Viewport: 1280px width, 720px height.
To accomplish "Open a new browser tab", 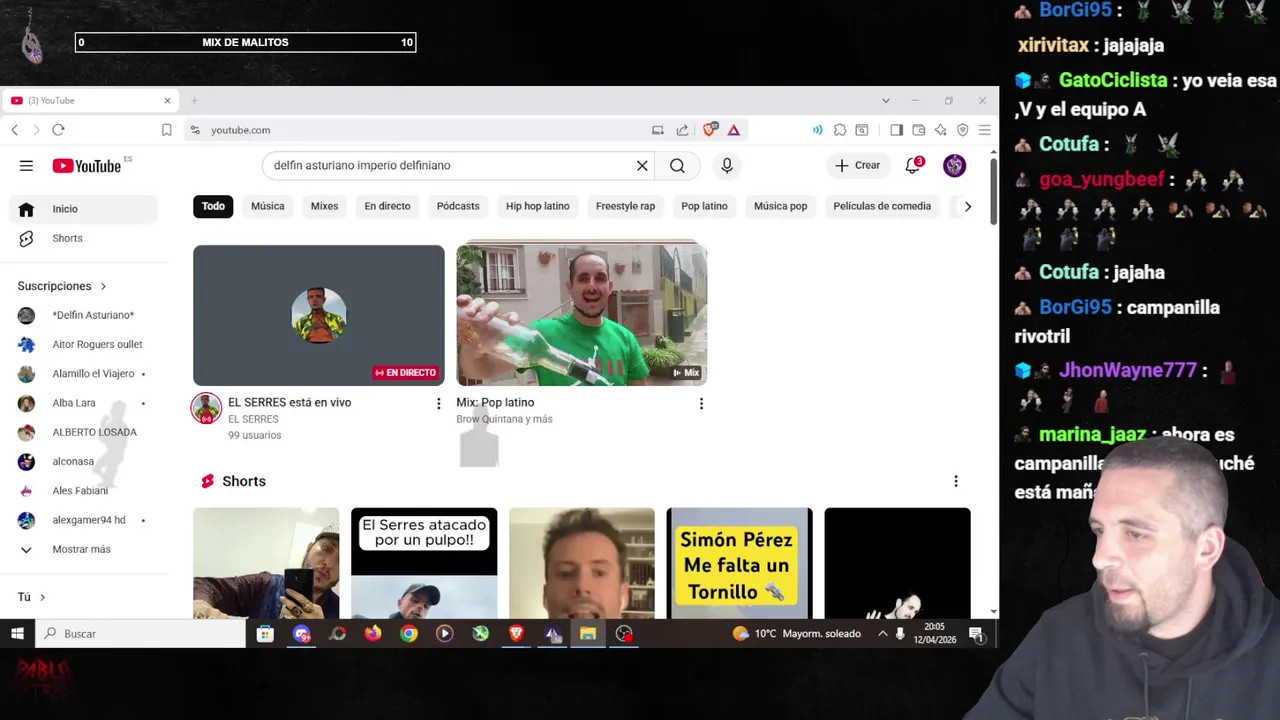I will [194, 100].
